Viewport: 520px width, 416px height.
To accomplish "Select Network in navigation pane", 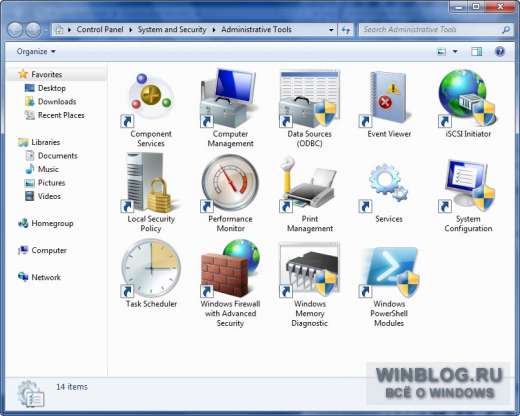I will click(46, 277).
